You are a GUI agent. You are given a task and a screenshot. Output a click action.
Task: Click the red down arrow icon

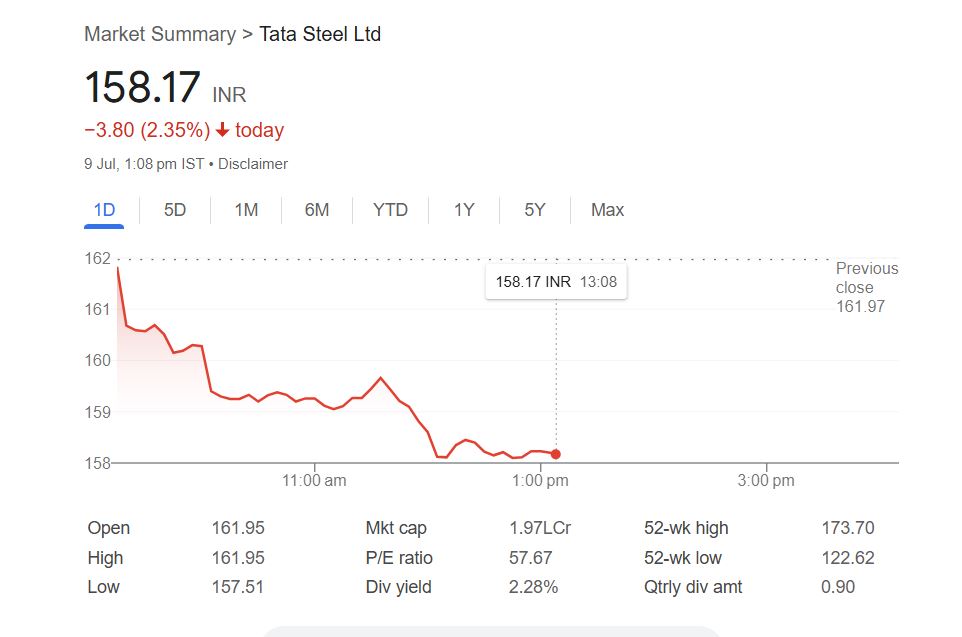(x=222, y=131)
